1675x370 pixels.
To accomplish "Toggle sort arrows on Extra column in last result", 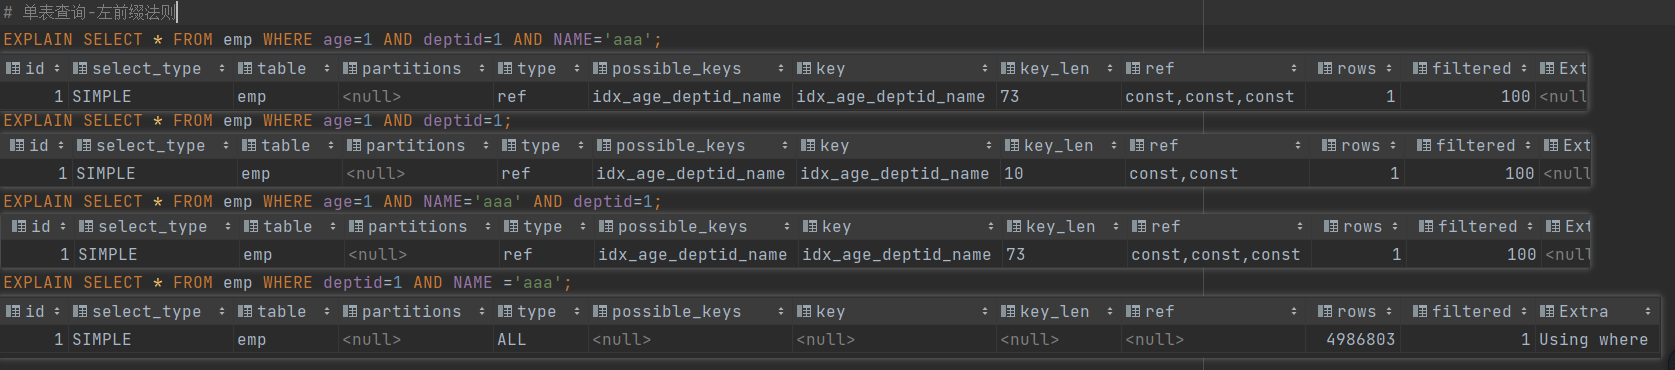I will (x=1648, y=312).
